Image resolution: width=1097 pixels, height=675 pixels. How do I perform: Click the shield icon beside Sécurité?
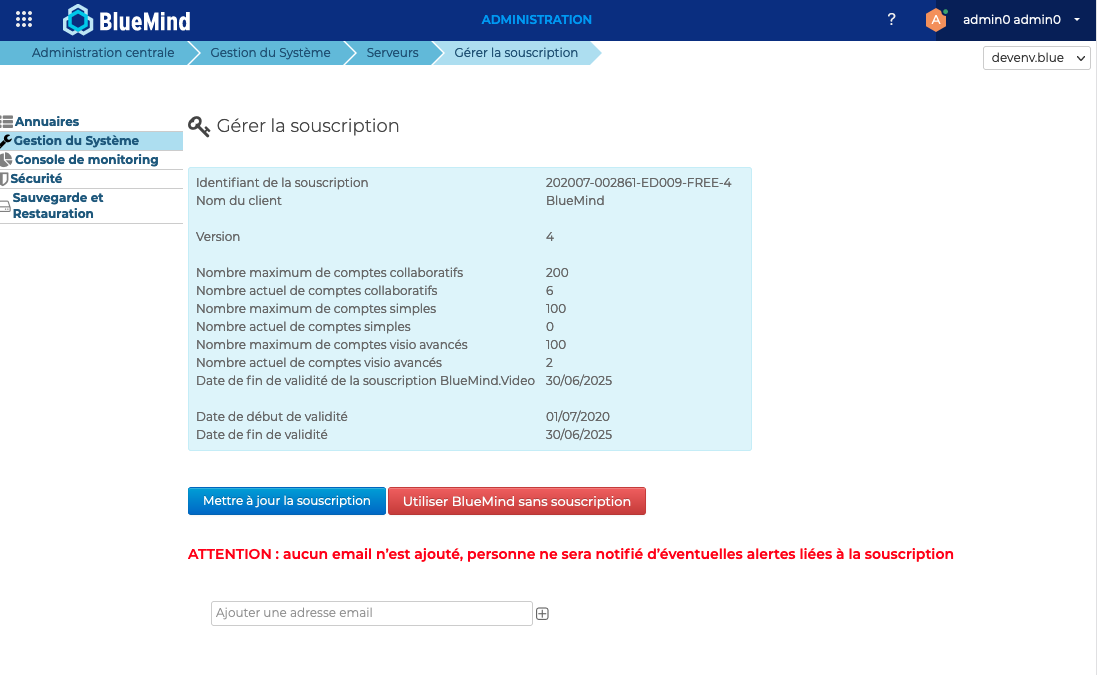[4, 179]
